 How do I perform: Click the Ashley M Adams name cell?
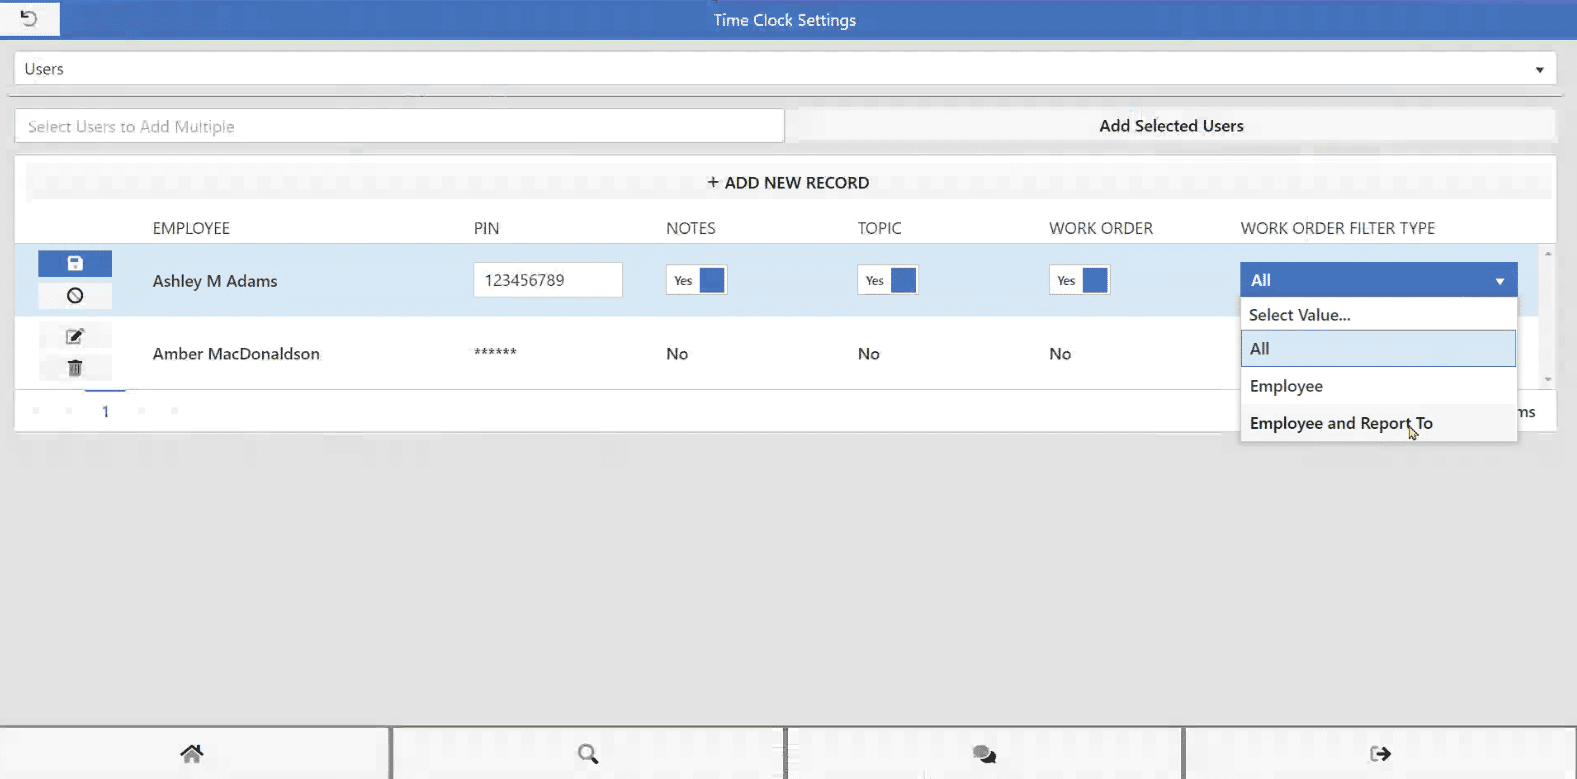[x=215, y=281]
